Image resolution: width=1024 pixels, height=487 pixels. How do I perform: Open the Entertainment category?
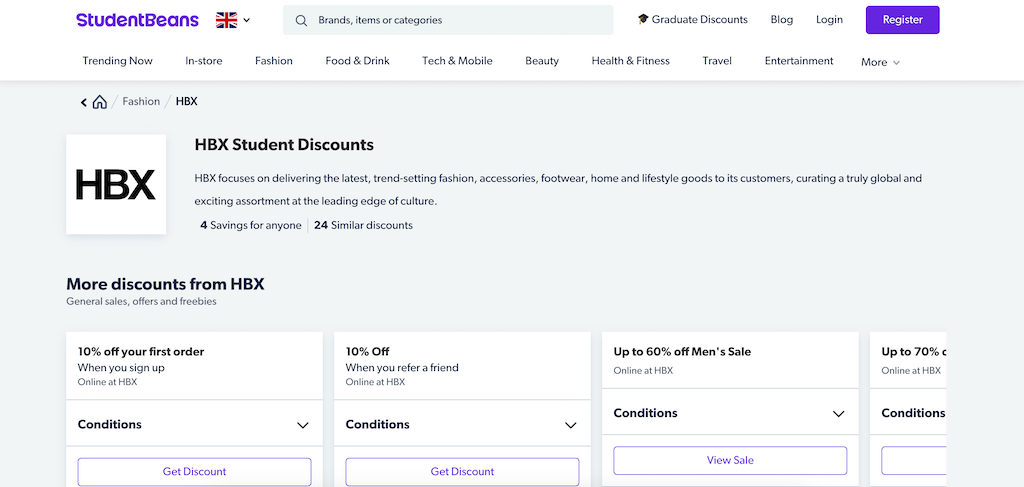pyautogui.click(x=799, y=61)
